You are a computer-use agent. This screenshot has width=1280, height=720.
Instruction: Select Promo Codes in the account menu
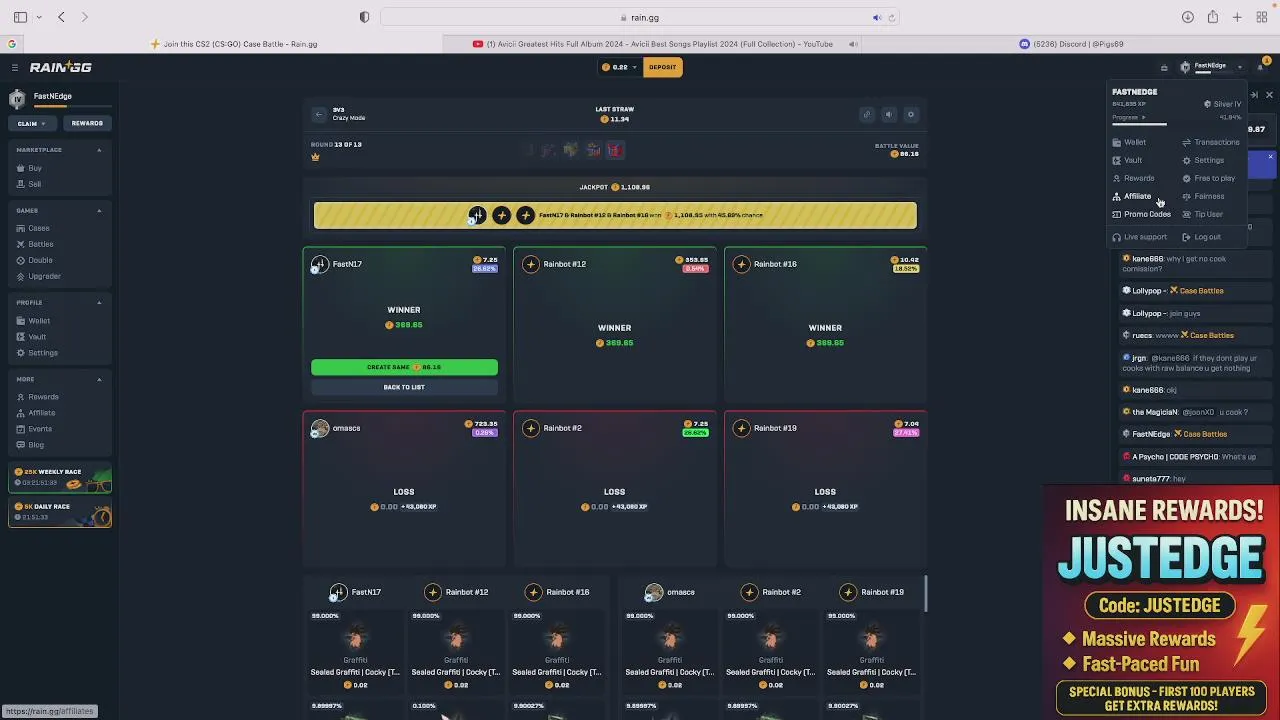point(1141,214)
